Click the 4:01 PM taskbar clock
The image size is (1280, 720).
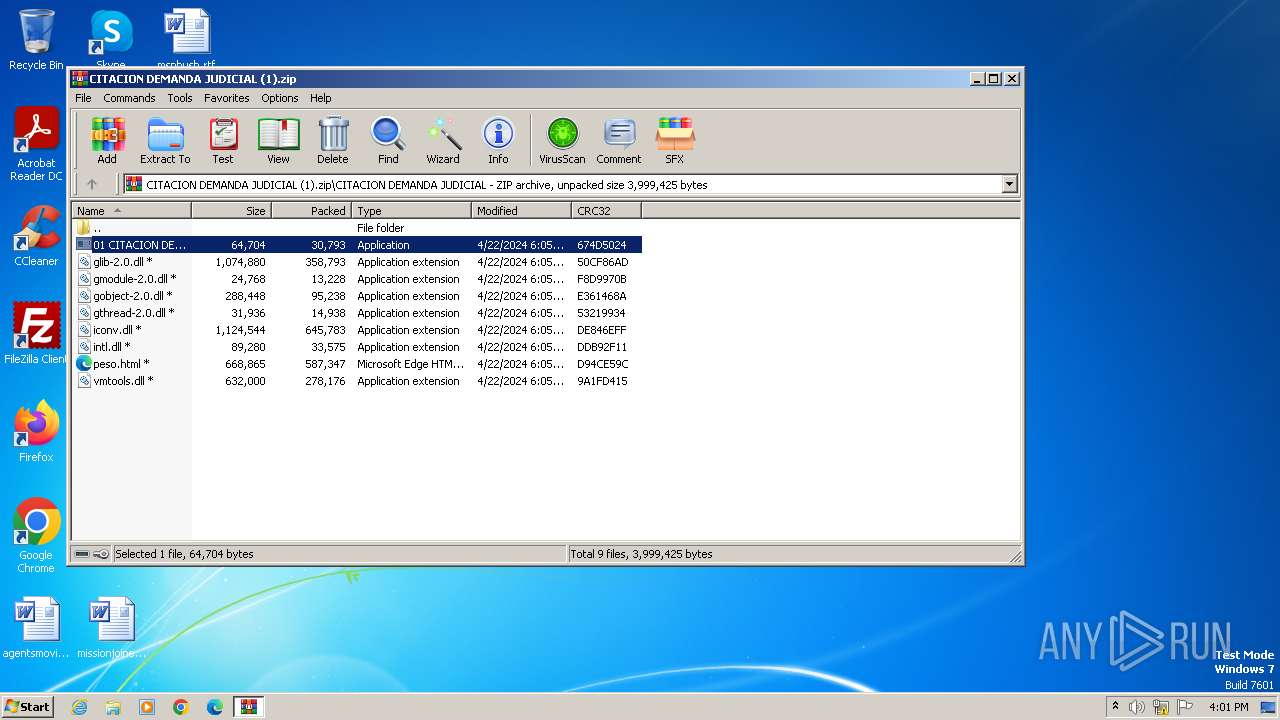coord(1228,707)
